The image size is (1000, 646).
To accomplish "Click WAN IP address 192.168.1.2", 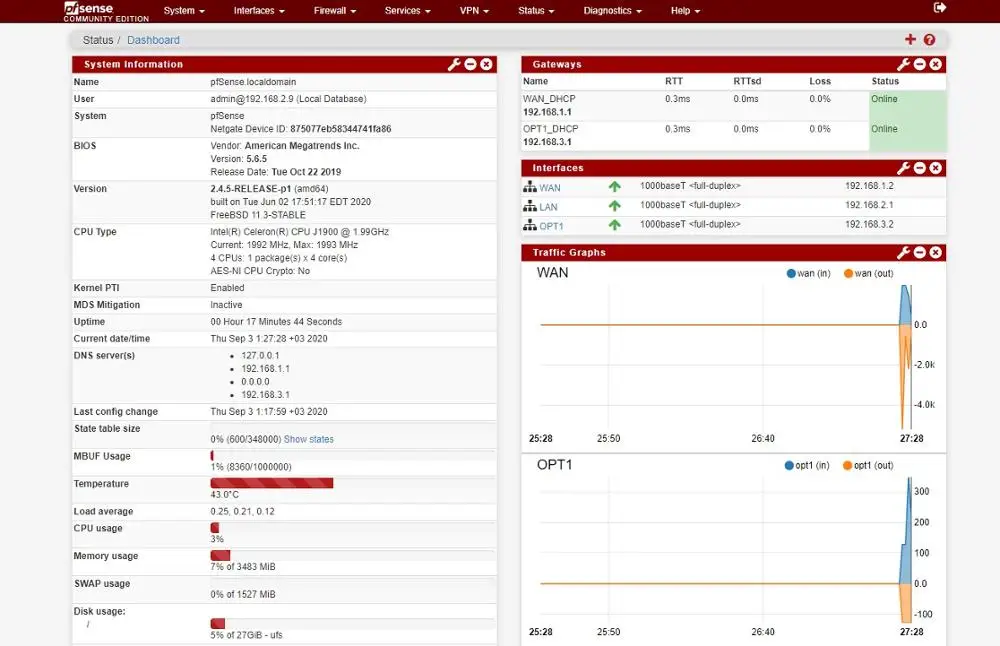I will coord(869,186).
